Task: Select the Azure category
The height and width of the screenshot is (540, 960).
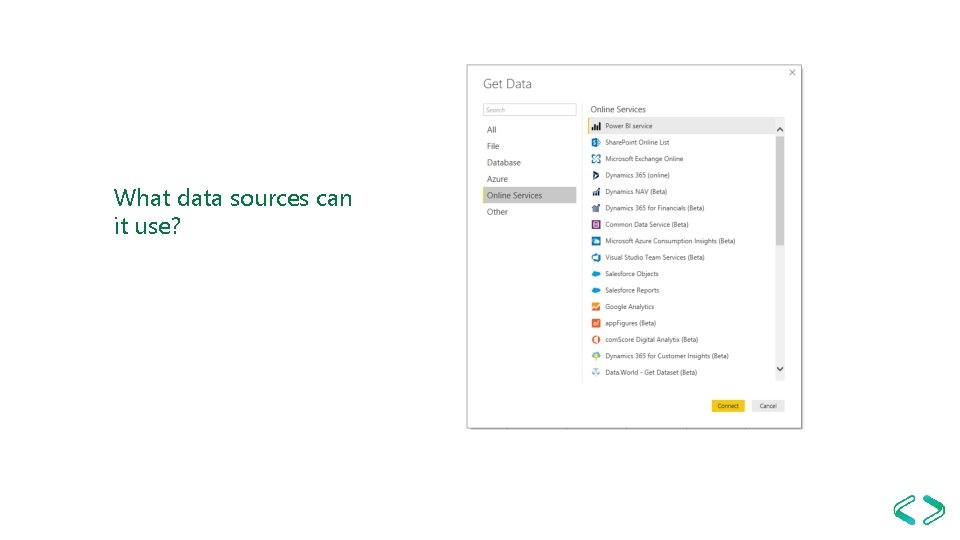Action: (497, 179)
